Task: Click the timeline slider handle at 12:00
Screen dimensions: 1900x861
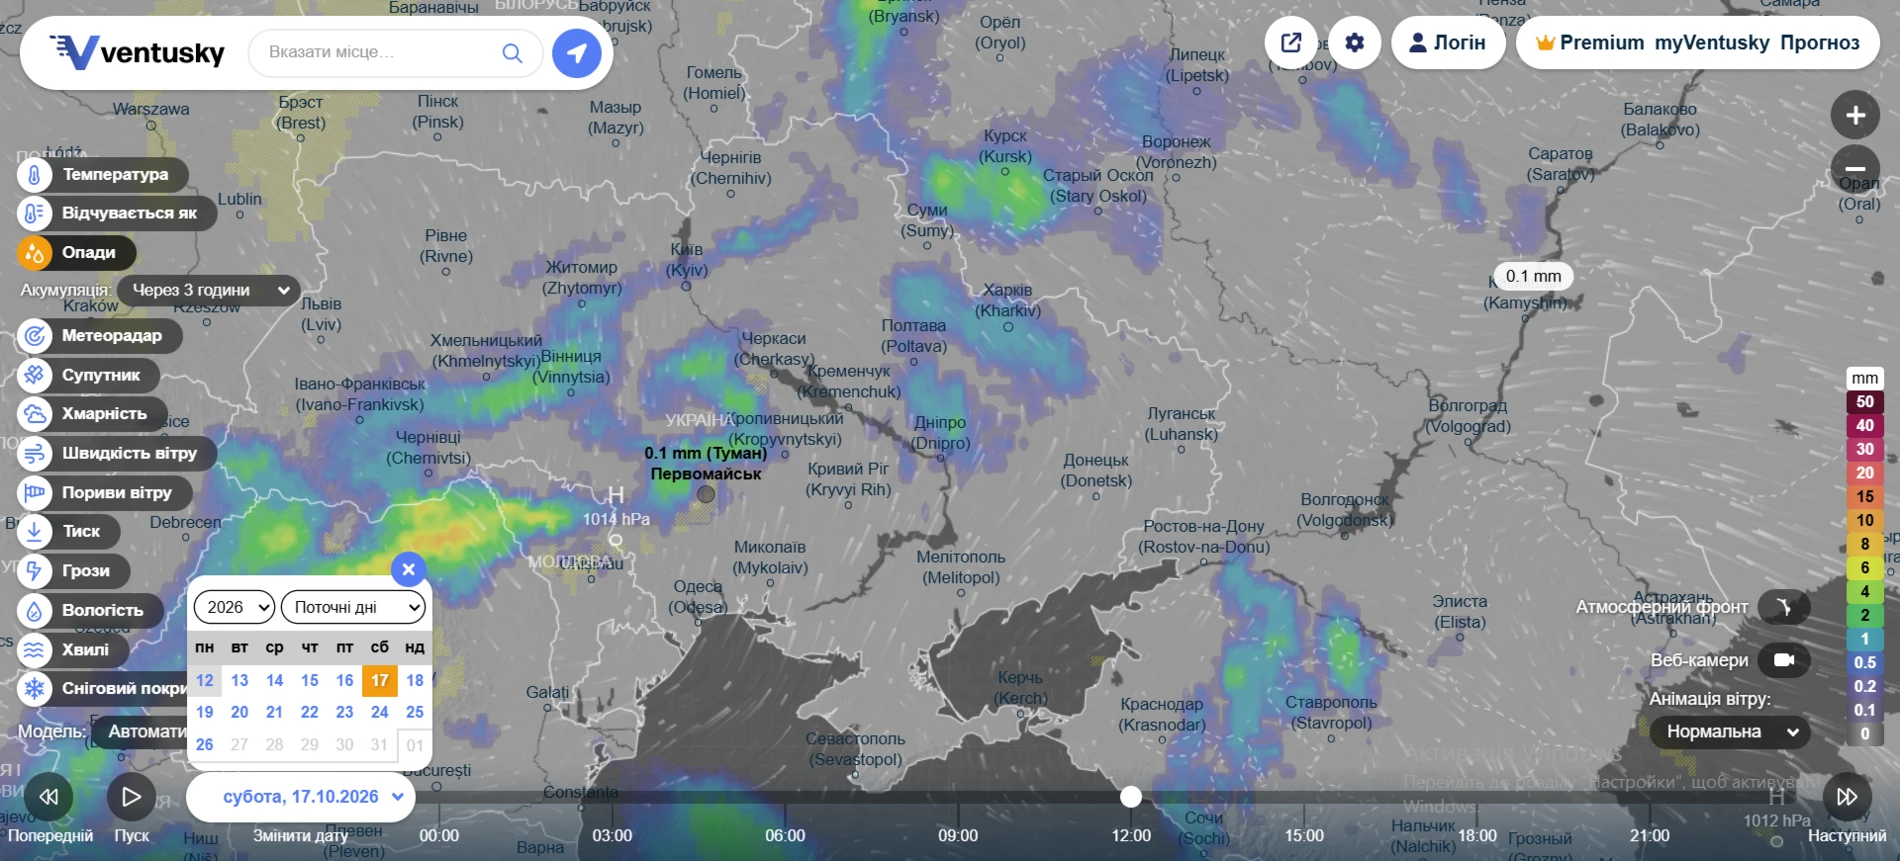Action: pyautogui.click(x=1131, y=797)
